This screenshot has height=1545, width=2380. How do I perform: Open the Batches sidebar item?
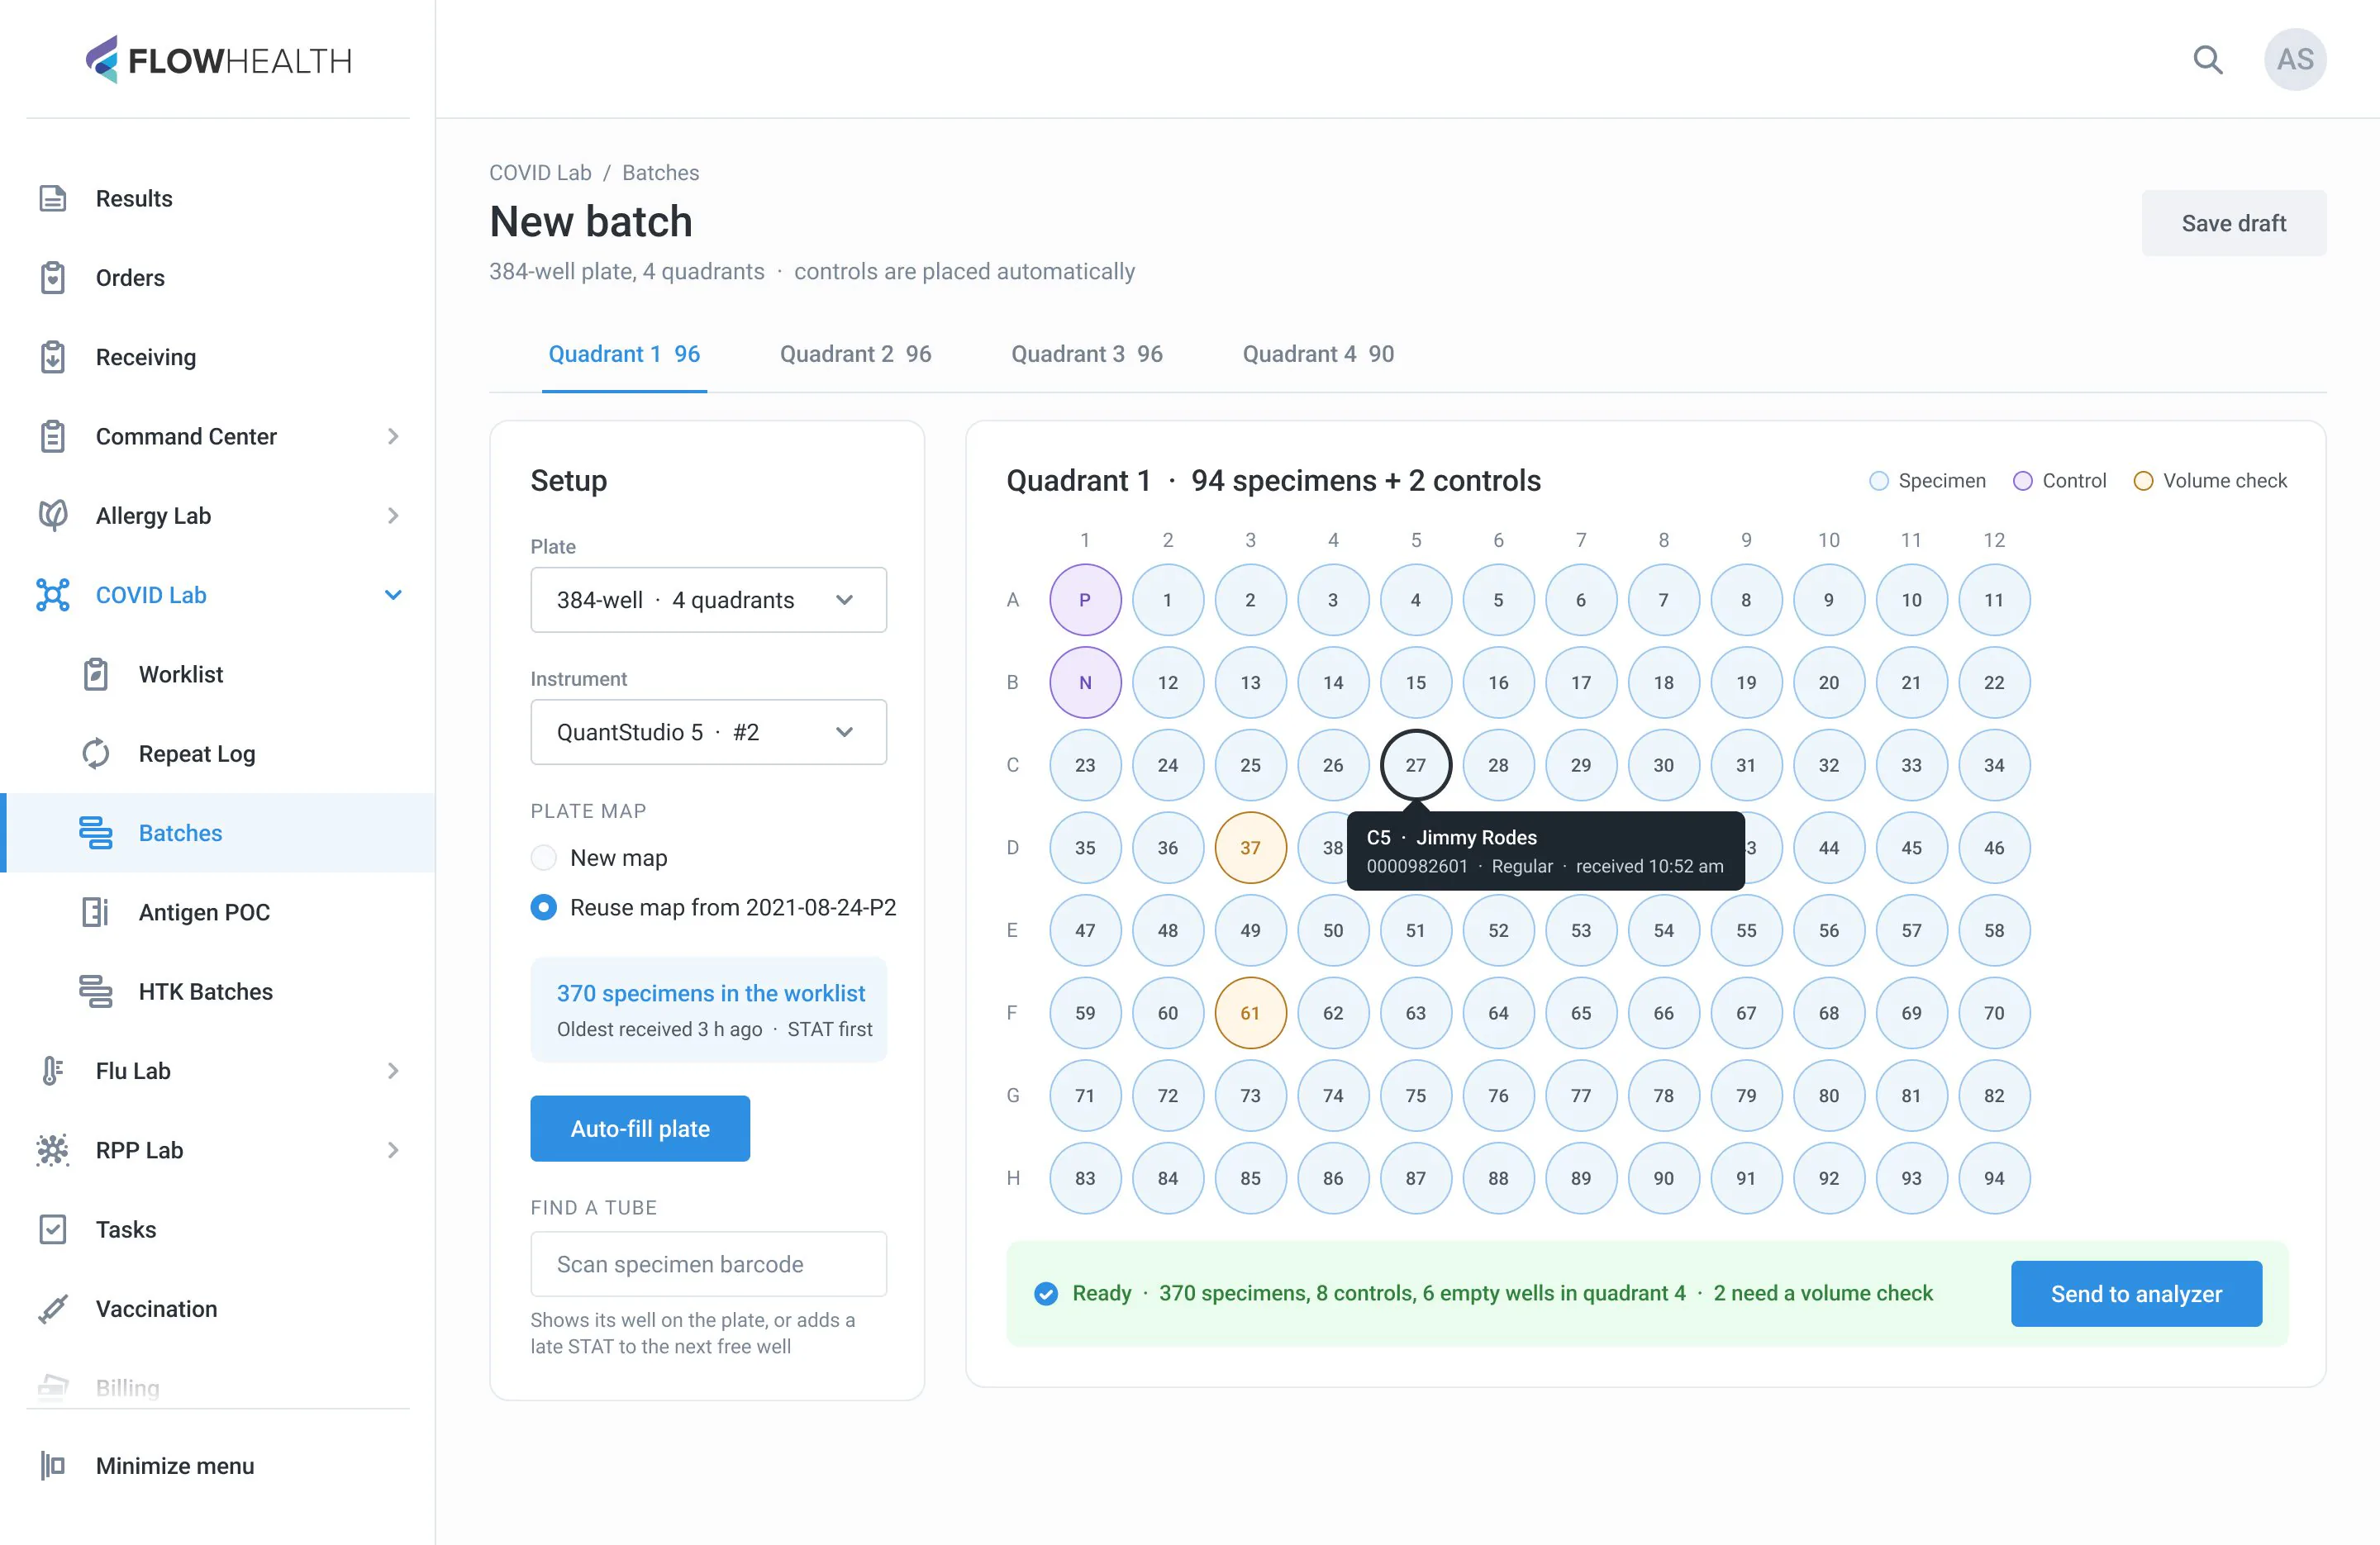(x=220, y=832)
